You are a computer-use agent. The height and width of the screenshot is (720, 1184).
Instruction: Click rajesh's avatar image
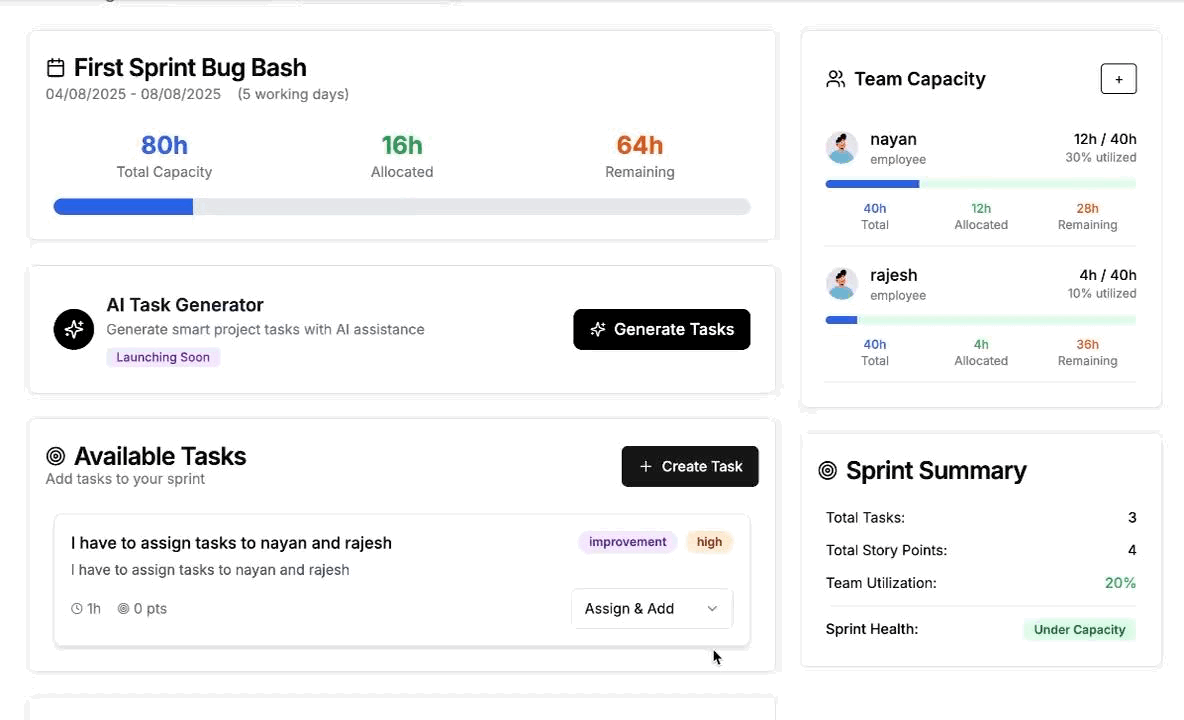tap(841, 283)
